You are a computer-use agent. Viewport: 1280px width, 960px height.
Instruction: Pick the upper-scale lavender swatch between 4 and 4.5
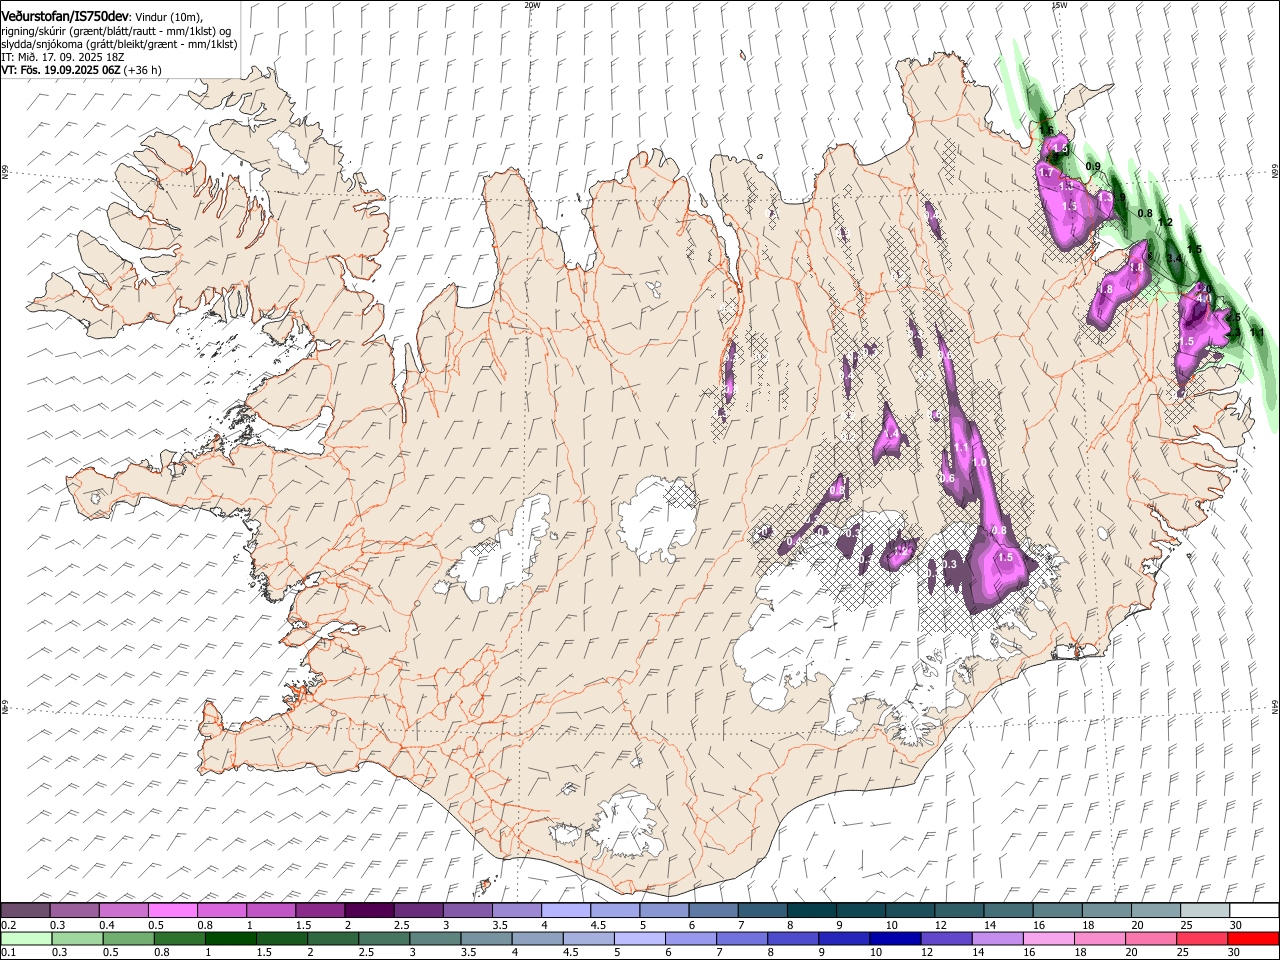(567, 910)
